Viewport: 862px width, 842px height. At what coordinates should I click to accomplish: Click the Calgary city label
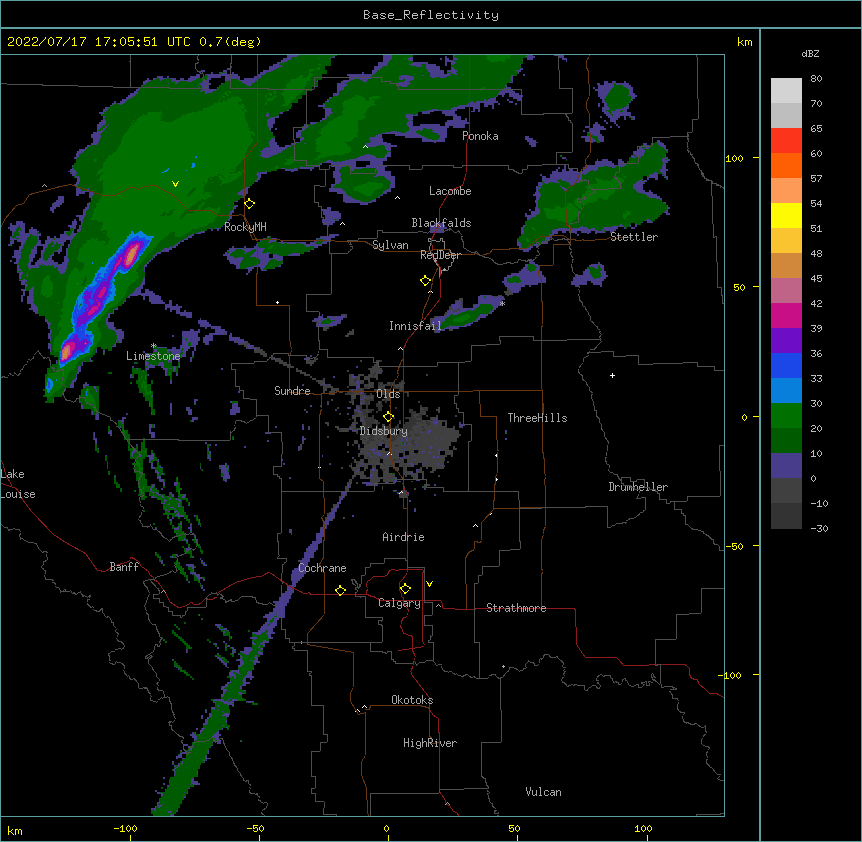pyautogui.click(x=399, y=603)
